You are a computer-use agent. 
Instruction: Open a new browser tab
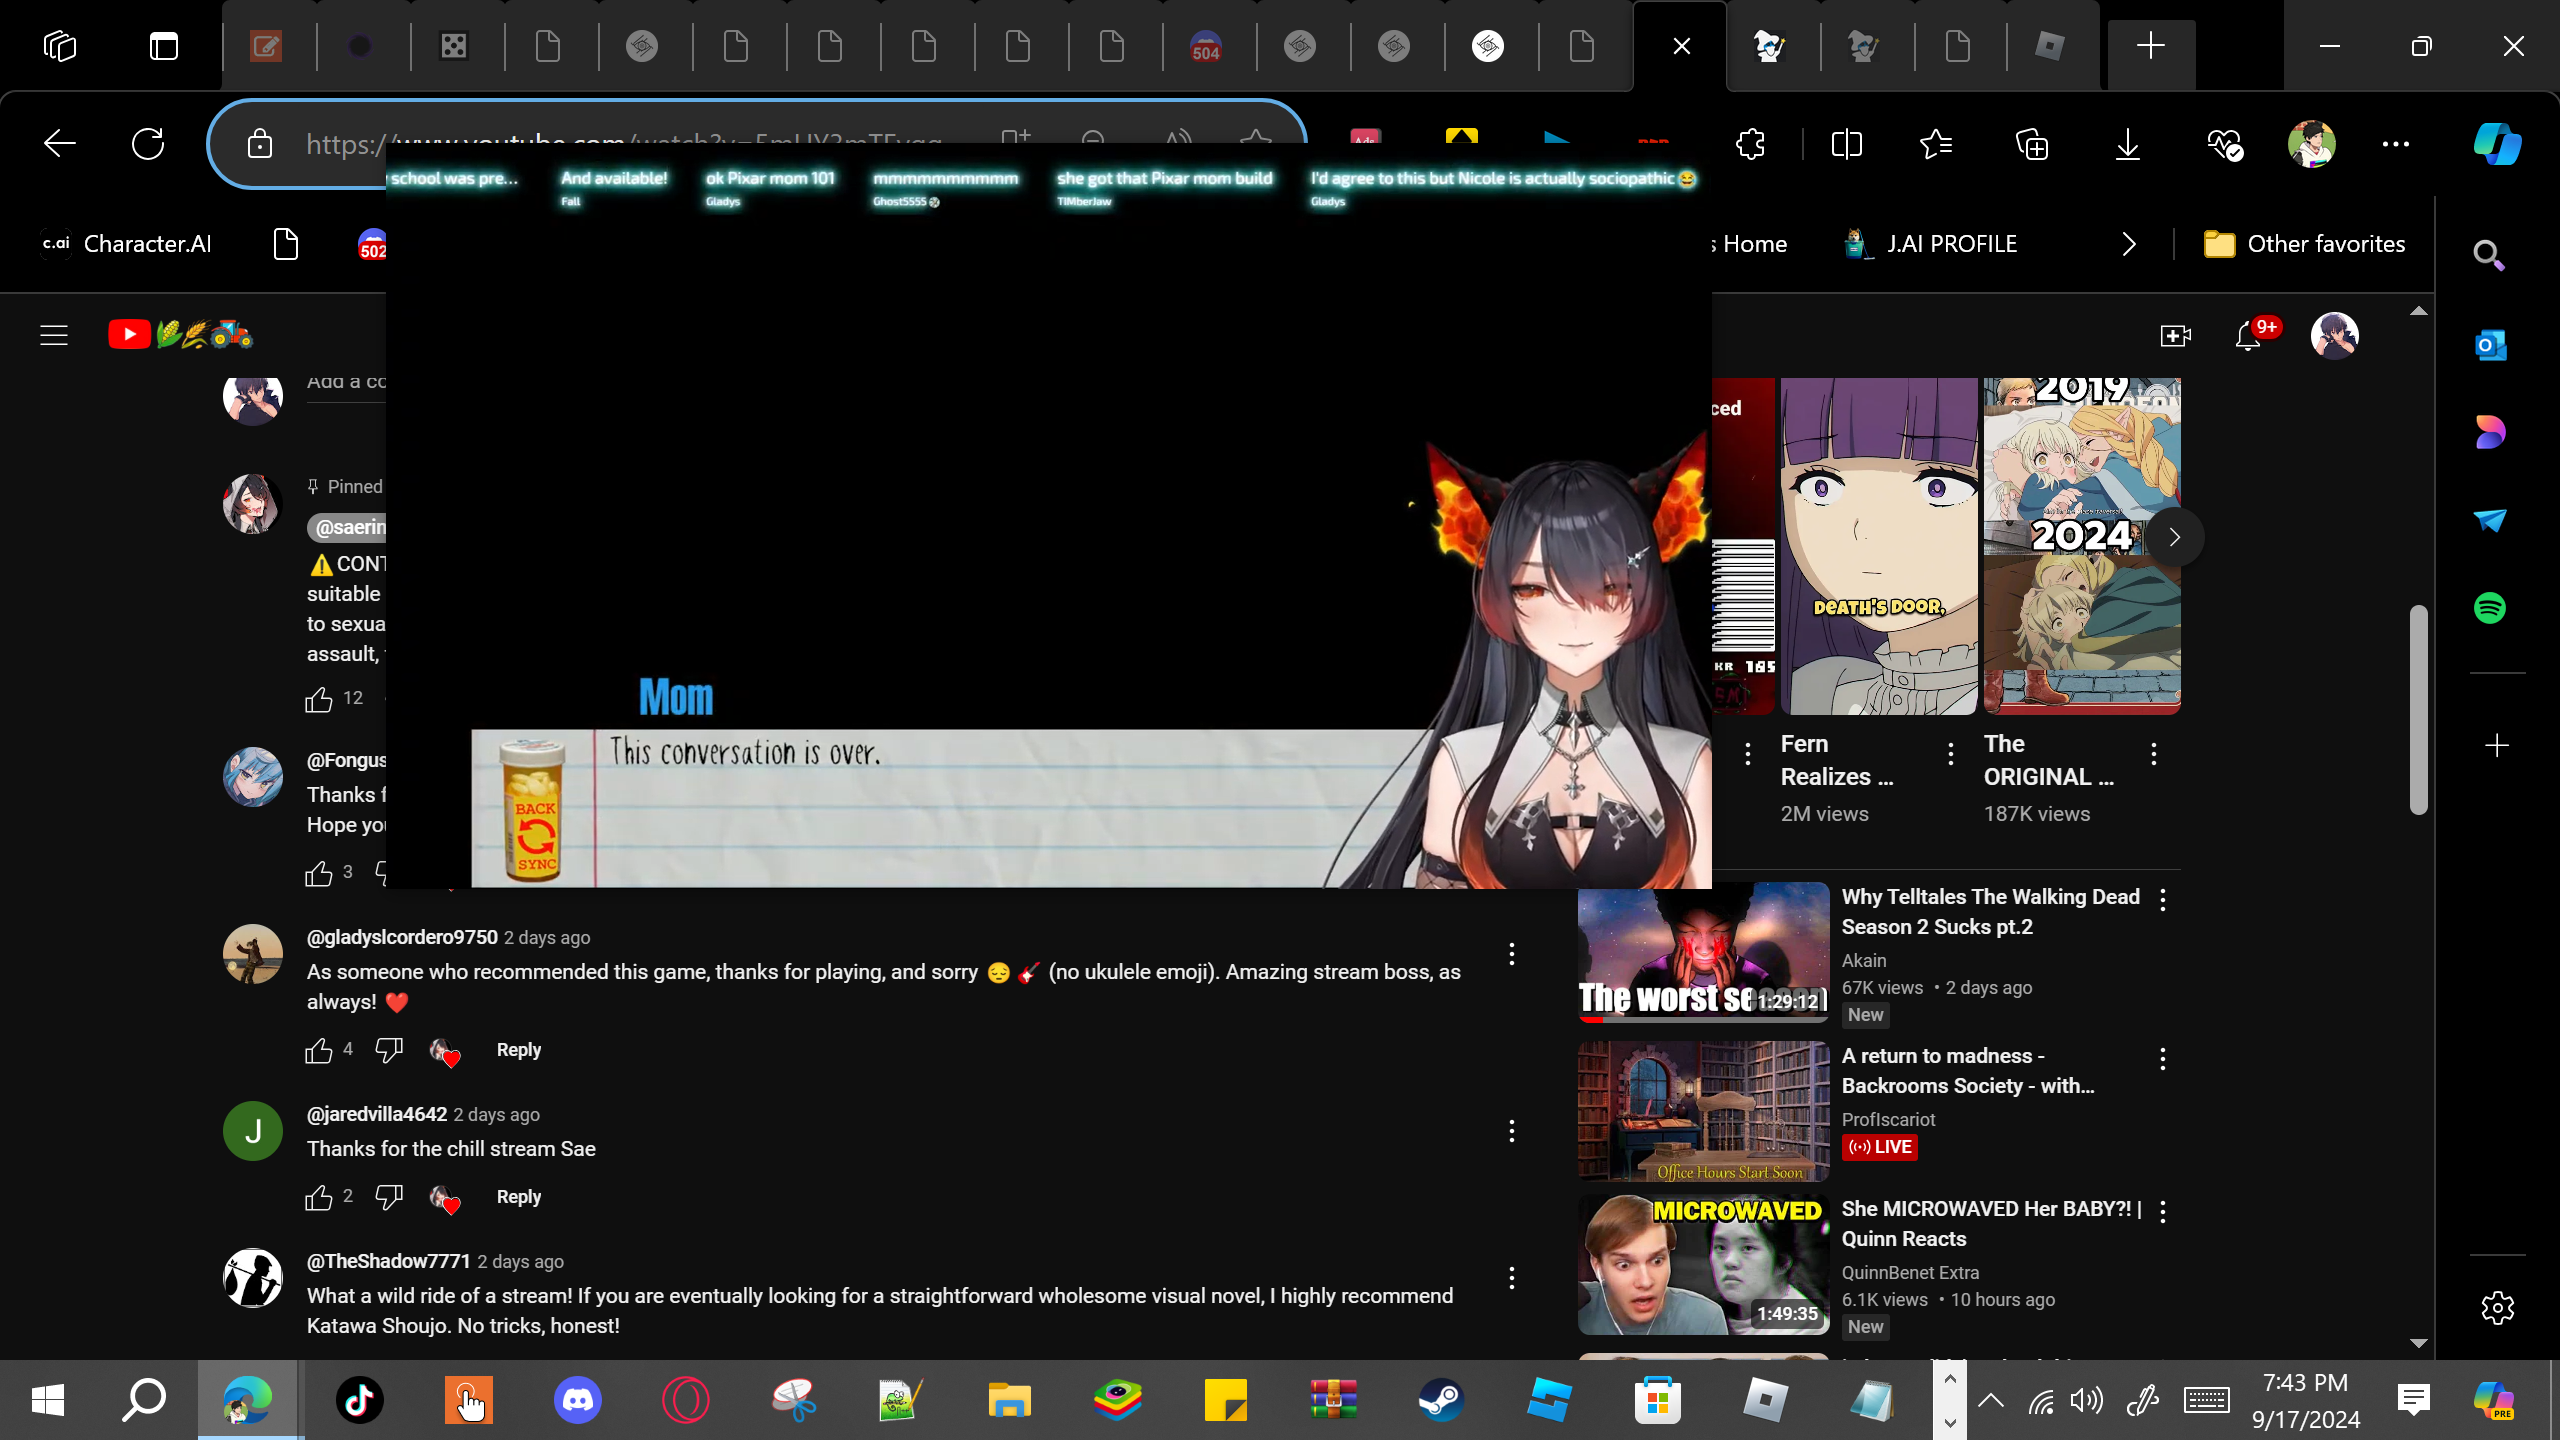(x=2151, y=46)
